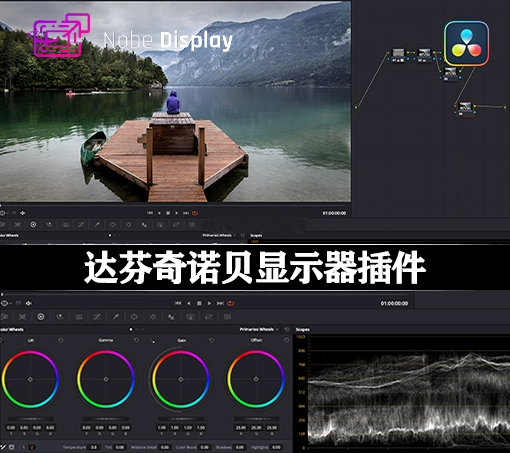Click the Highlights value field
This screenshot has width=510, height=453.
(x=276, y=447)
